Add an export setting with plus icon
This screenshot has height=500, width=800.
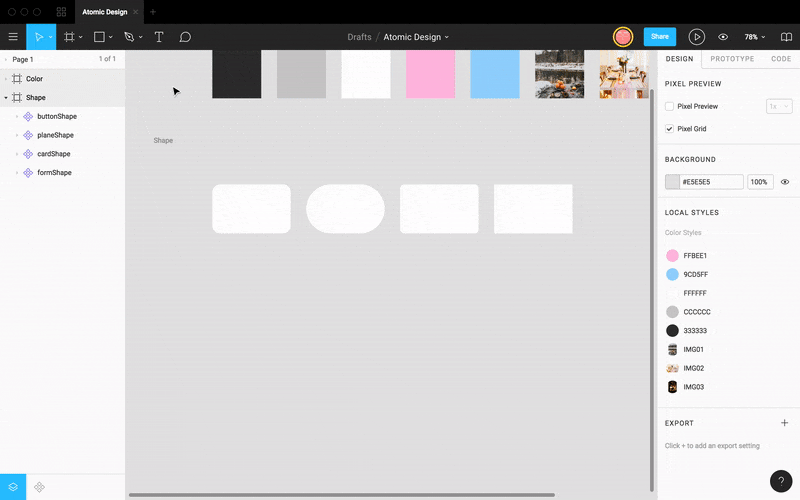coord(784,422)
